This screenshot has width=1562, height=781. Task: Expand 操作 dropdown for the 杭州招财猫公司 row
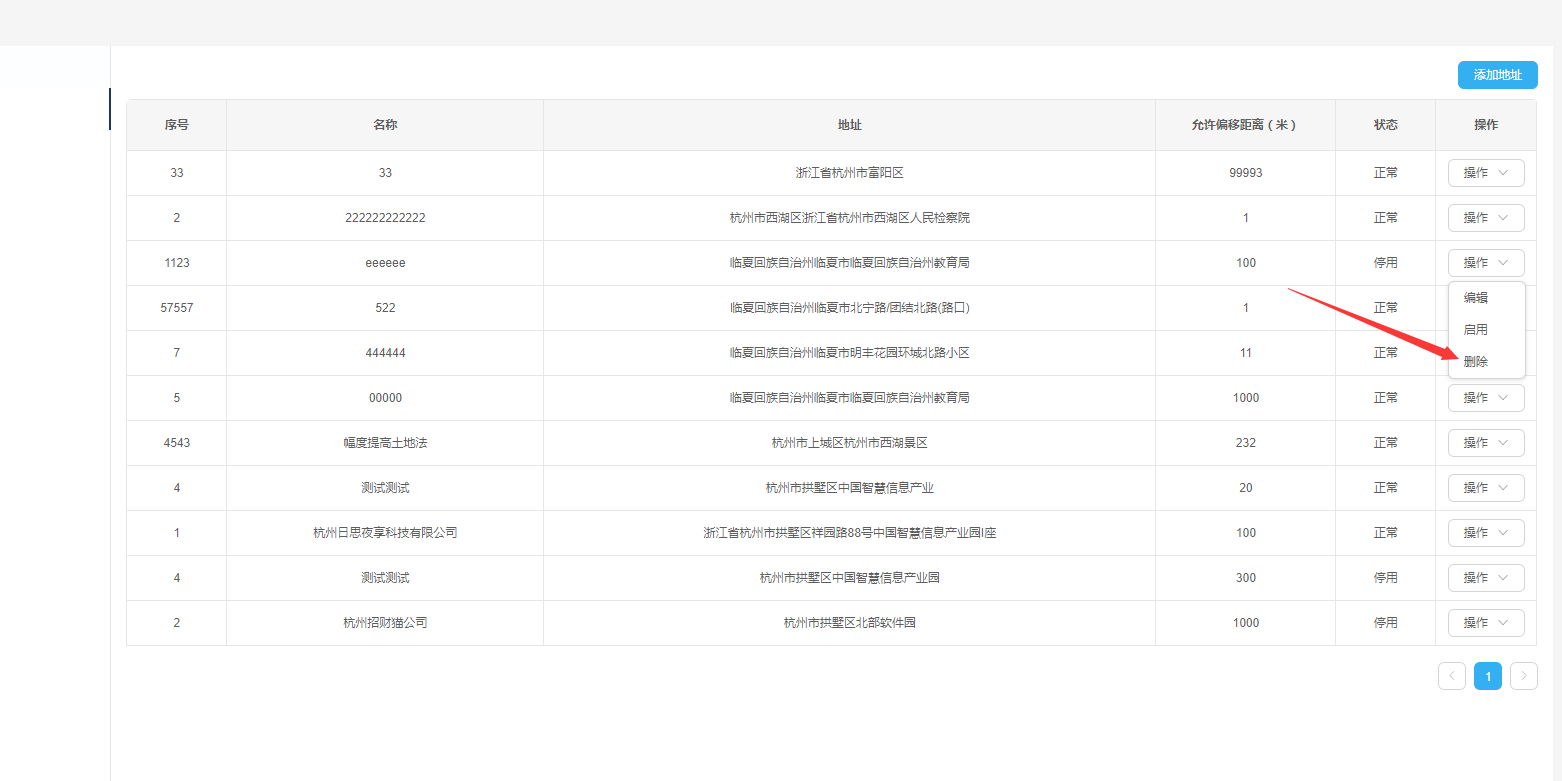click(1485, 623)
